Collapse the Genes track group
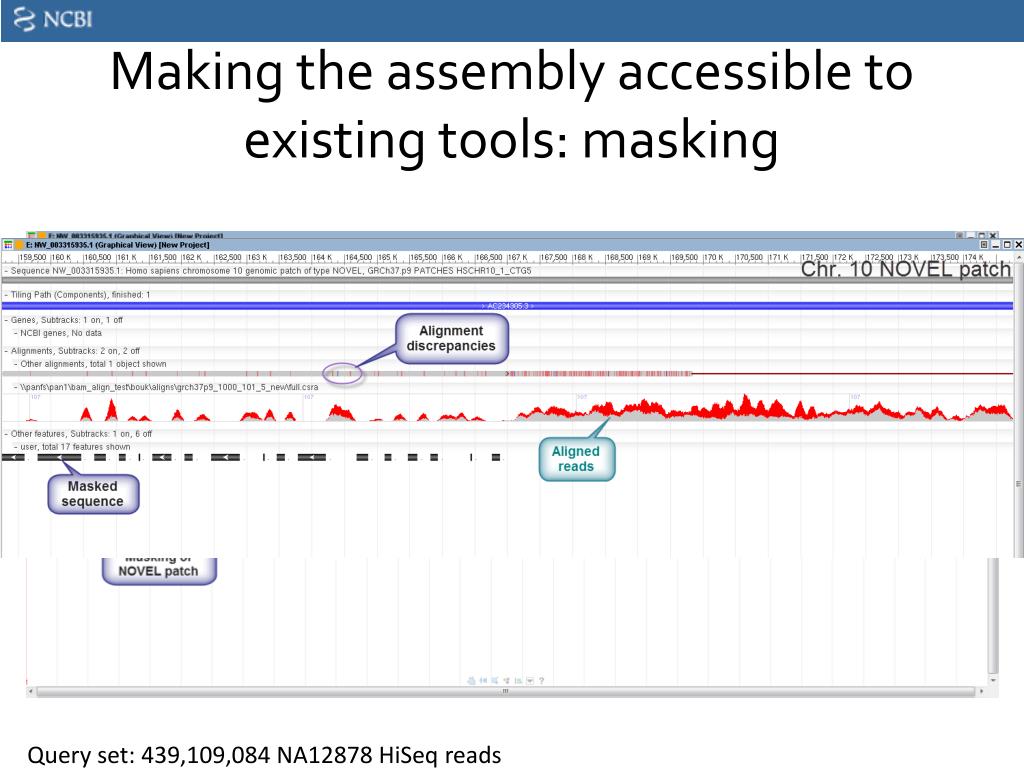This screenshot has width=1024, height=768. point(6,320)
